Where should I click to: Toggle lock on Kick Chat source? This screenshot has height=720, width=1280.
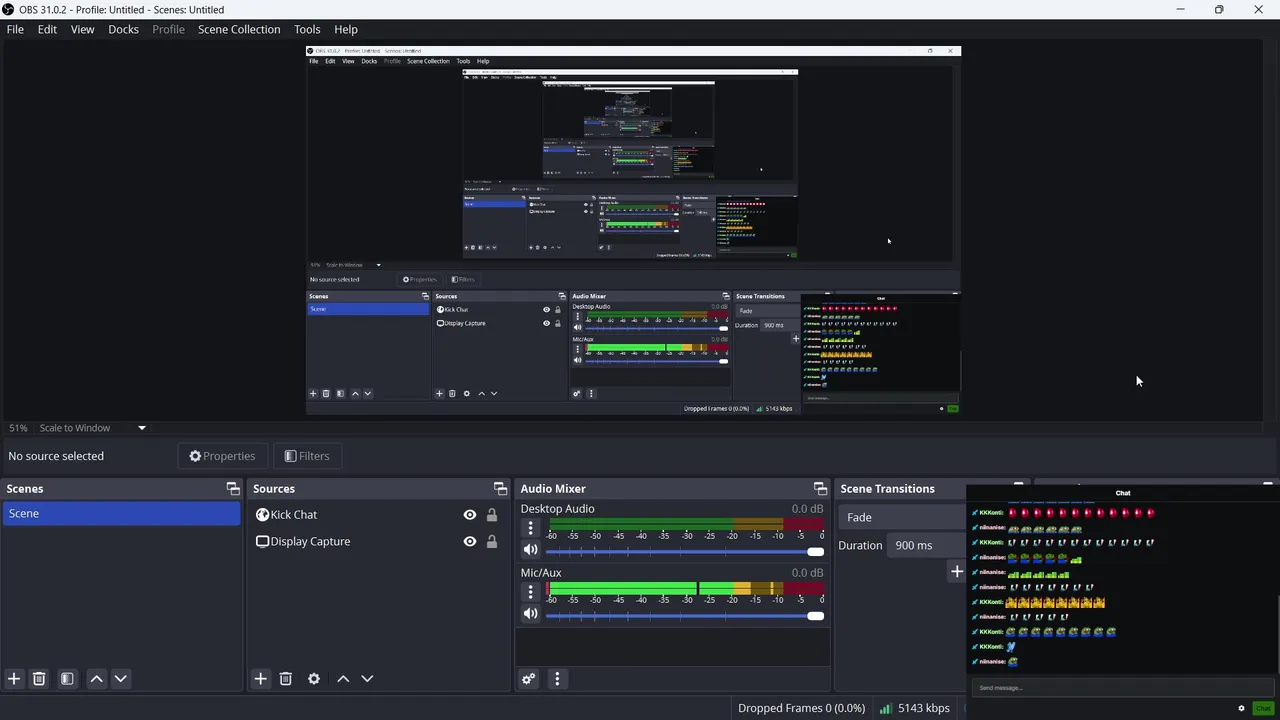point(492,514)
